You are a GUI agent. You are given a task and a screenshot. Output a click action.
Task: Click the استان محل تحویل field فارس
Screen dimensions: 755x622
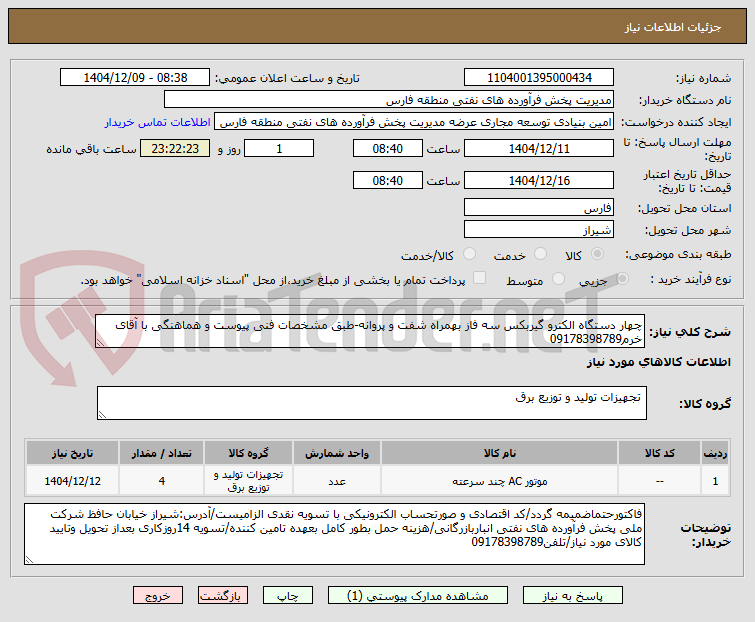539,207
